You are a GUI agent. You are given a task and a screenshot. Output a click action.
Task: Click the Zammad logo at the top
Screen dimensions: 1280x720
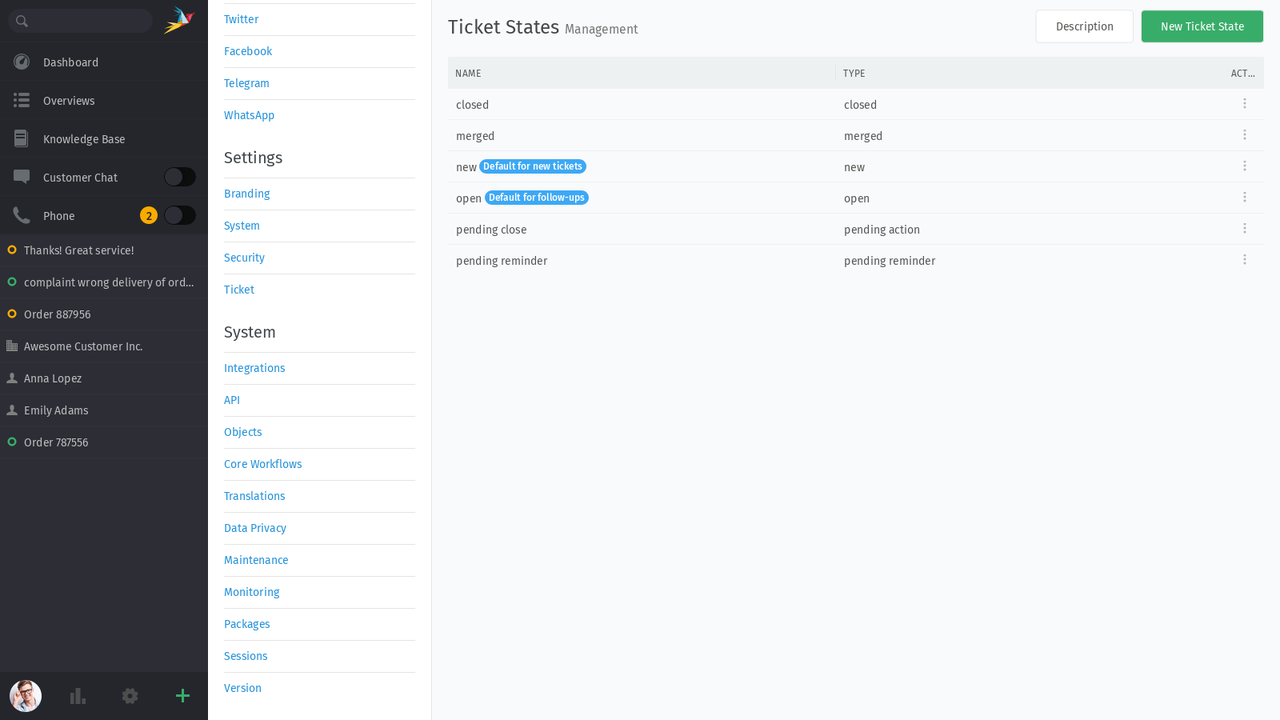(170, 19)
